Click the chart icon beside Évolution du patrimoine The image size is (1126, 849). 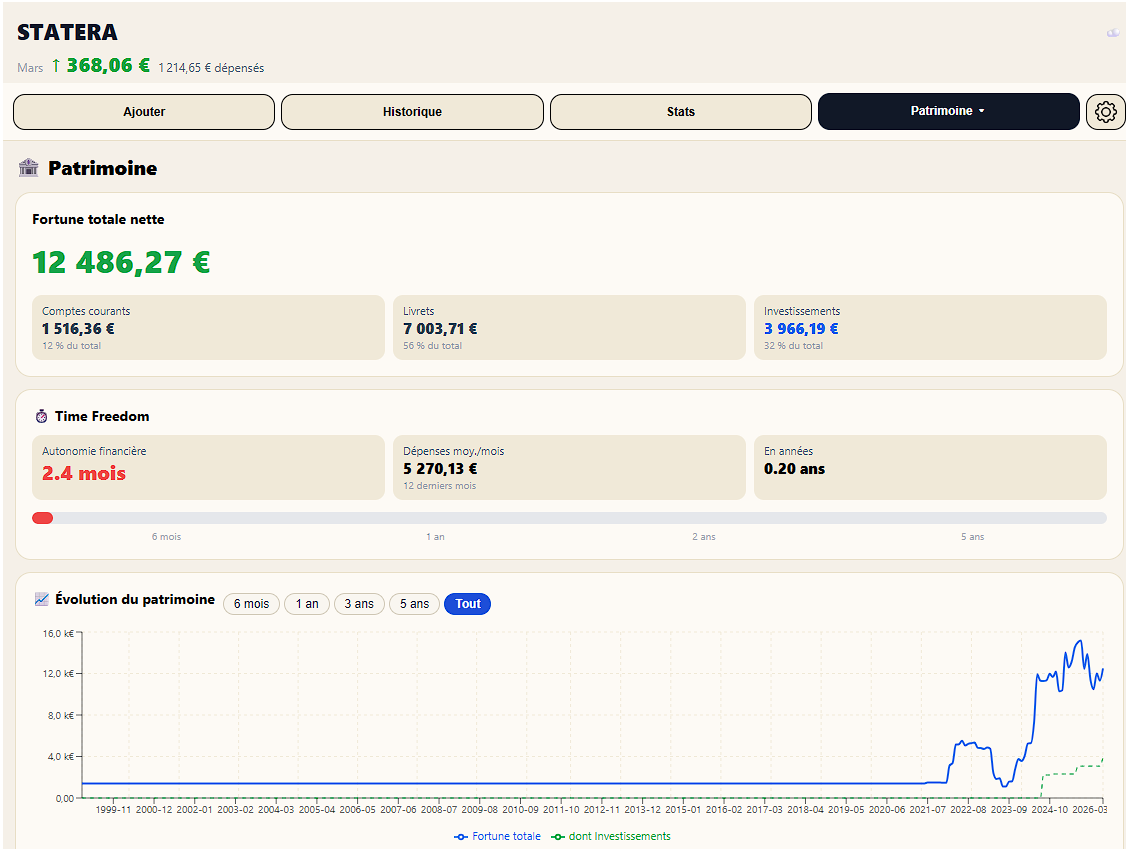coord(42,599)
